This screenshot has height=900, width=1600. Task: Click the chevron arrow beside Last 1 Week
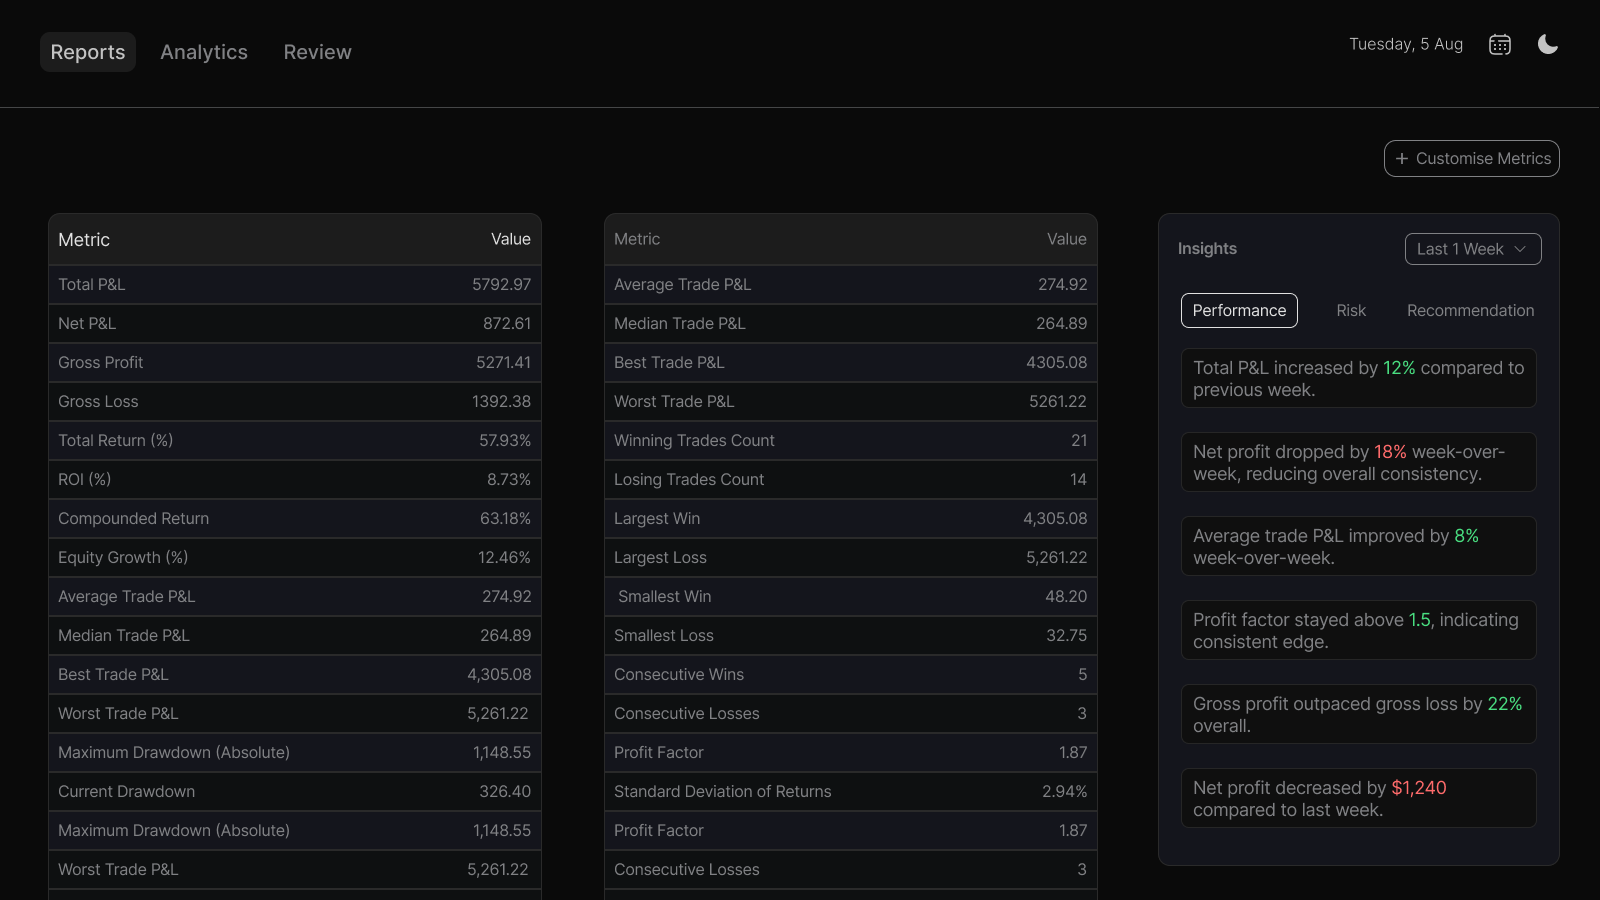[1520, 249]
